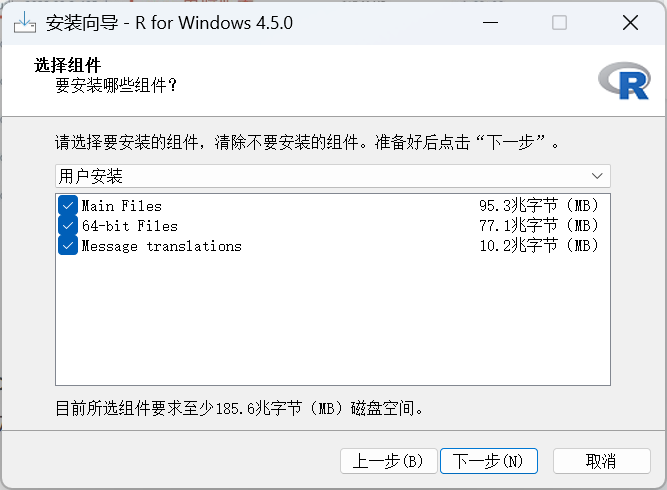Uncheck the Main Files checkbox
The height and width of the screenshot is (490, 667).
(x=68, y=205)
